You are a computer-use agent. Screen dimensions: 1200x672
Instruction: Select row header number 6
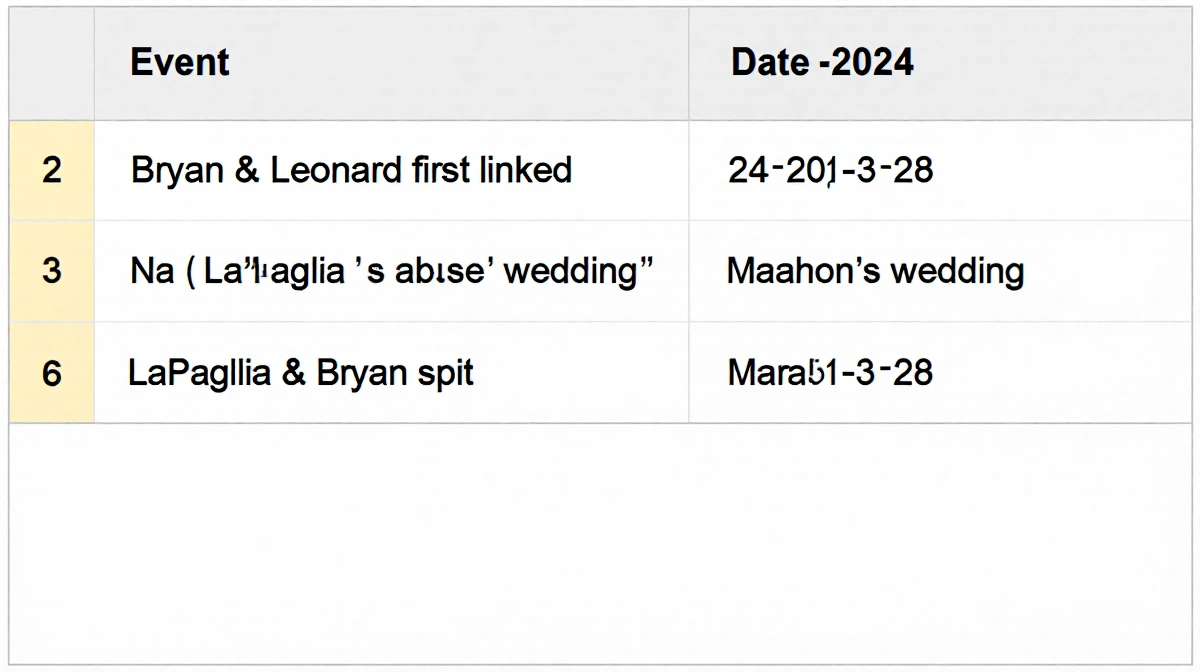(52, 373)
